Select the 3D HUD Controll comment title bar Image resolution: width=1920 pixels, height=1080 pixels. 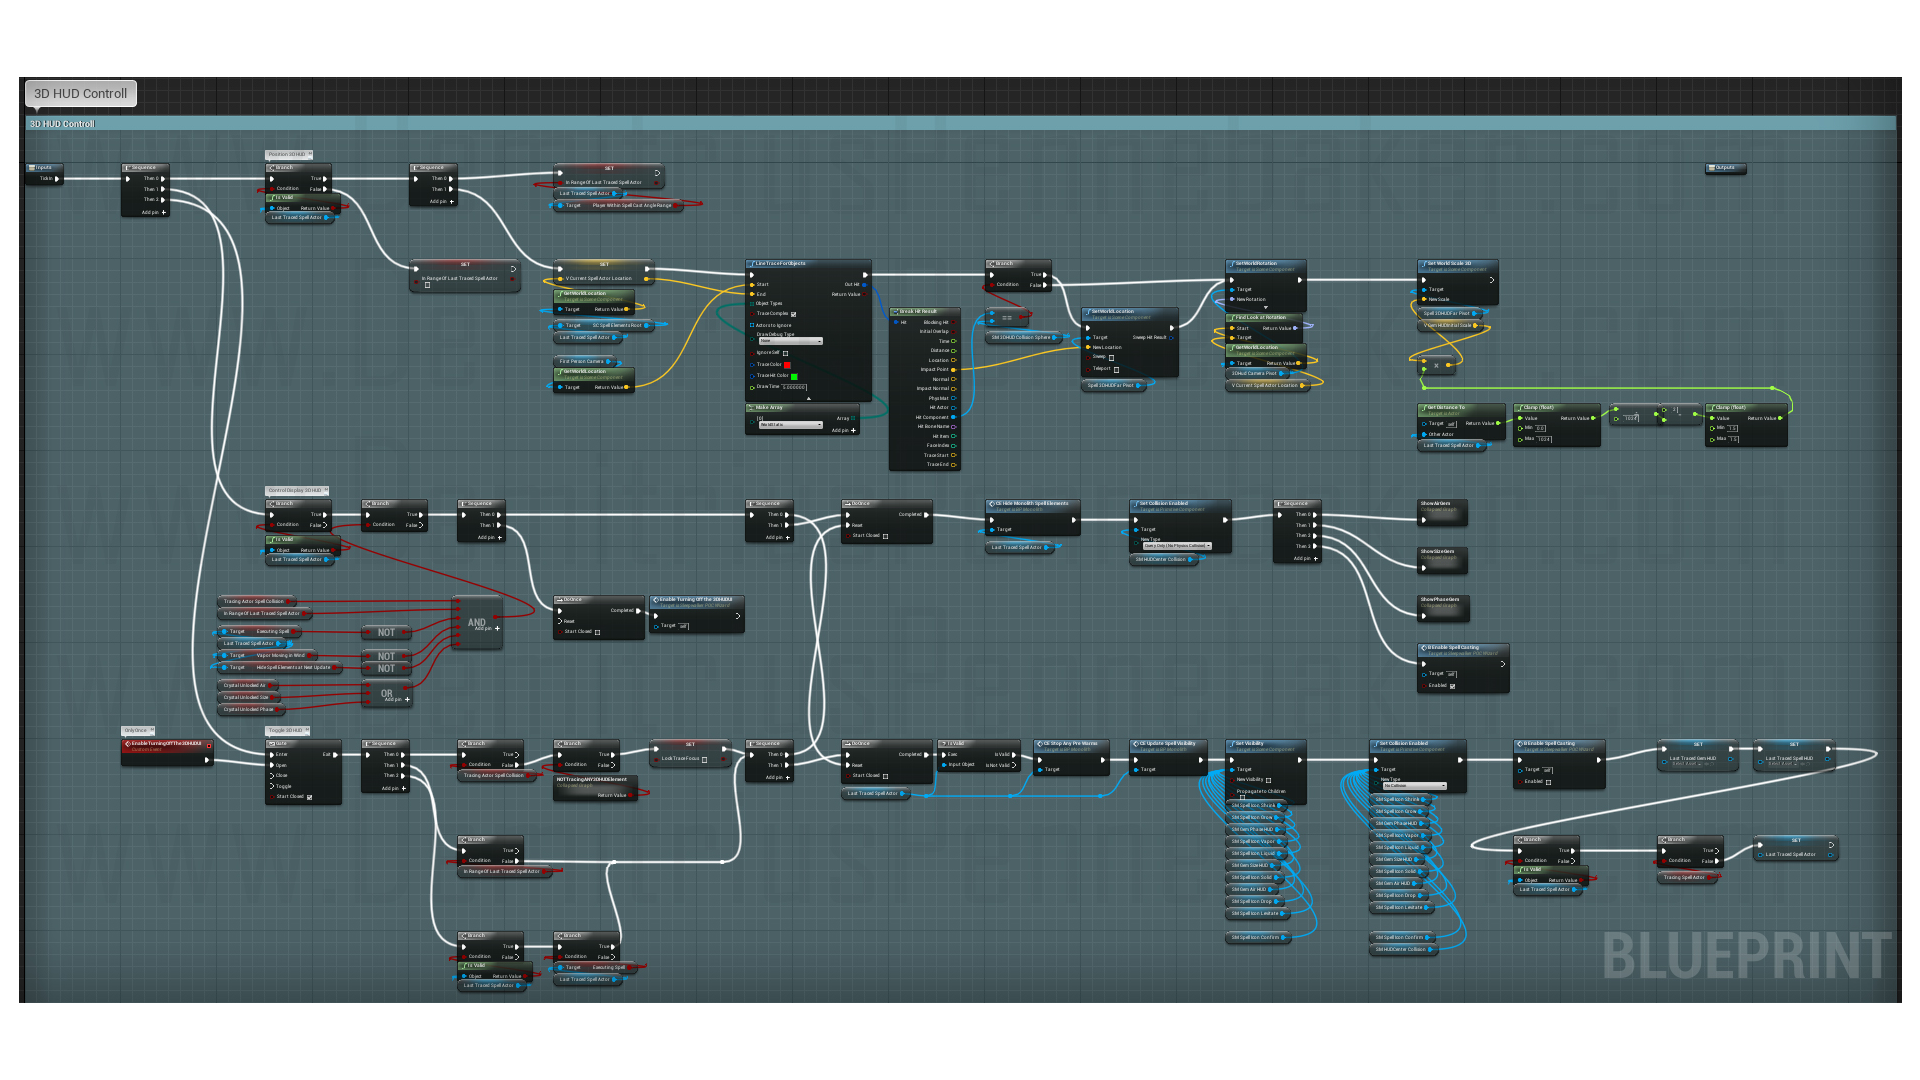point(960,124)
